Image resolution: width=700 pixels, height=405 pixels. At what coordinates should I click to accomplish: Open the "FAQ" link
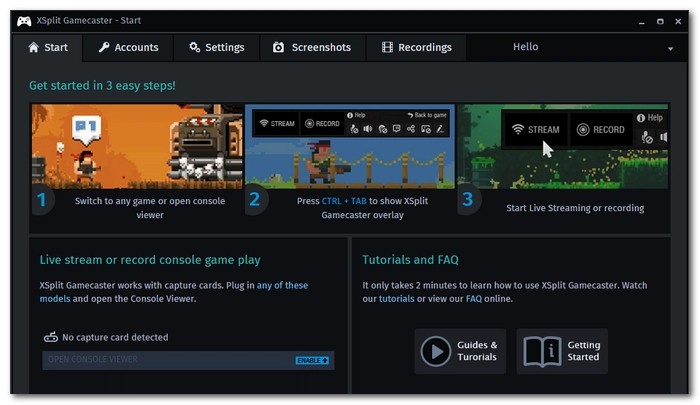[474, 299]
